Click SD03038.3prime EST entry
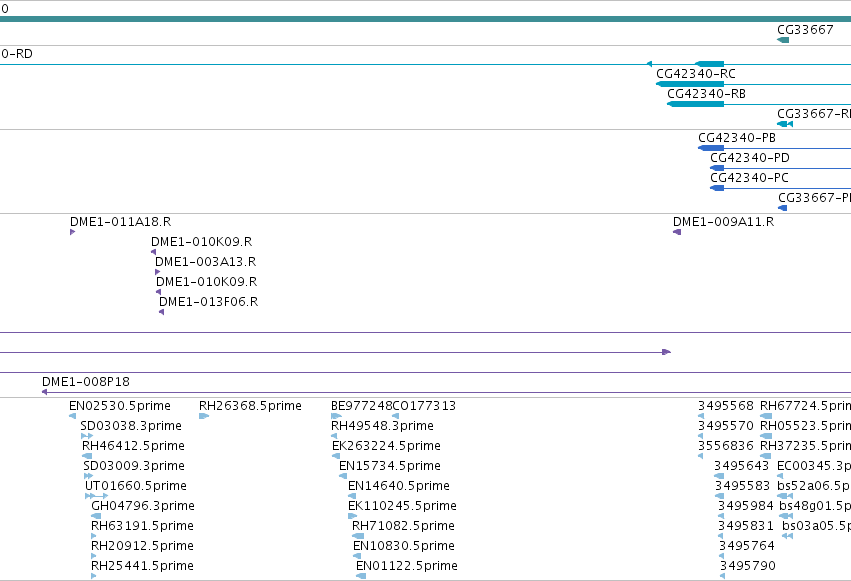851x581 pixels. (x=131, y=426)
